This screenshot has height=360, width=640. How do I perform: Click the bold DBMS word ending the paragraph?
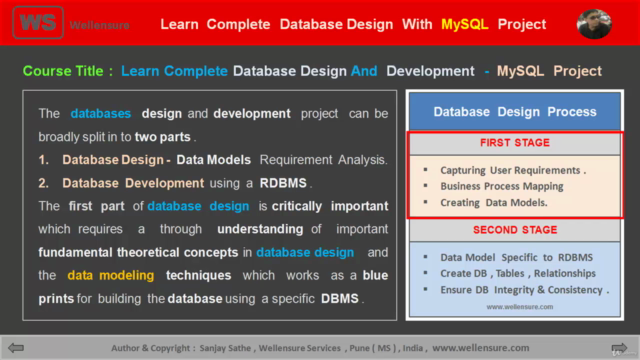(340, 298)
